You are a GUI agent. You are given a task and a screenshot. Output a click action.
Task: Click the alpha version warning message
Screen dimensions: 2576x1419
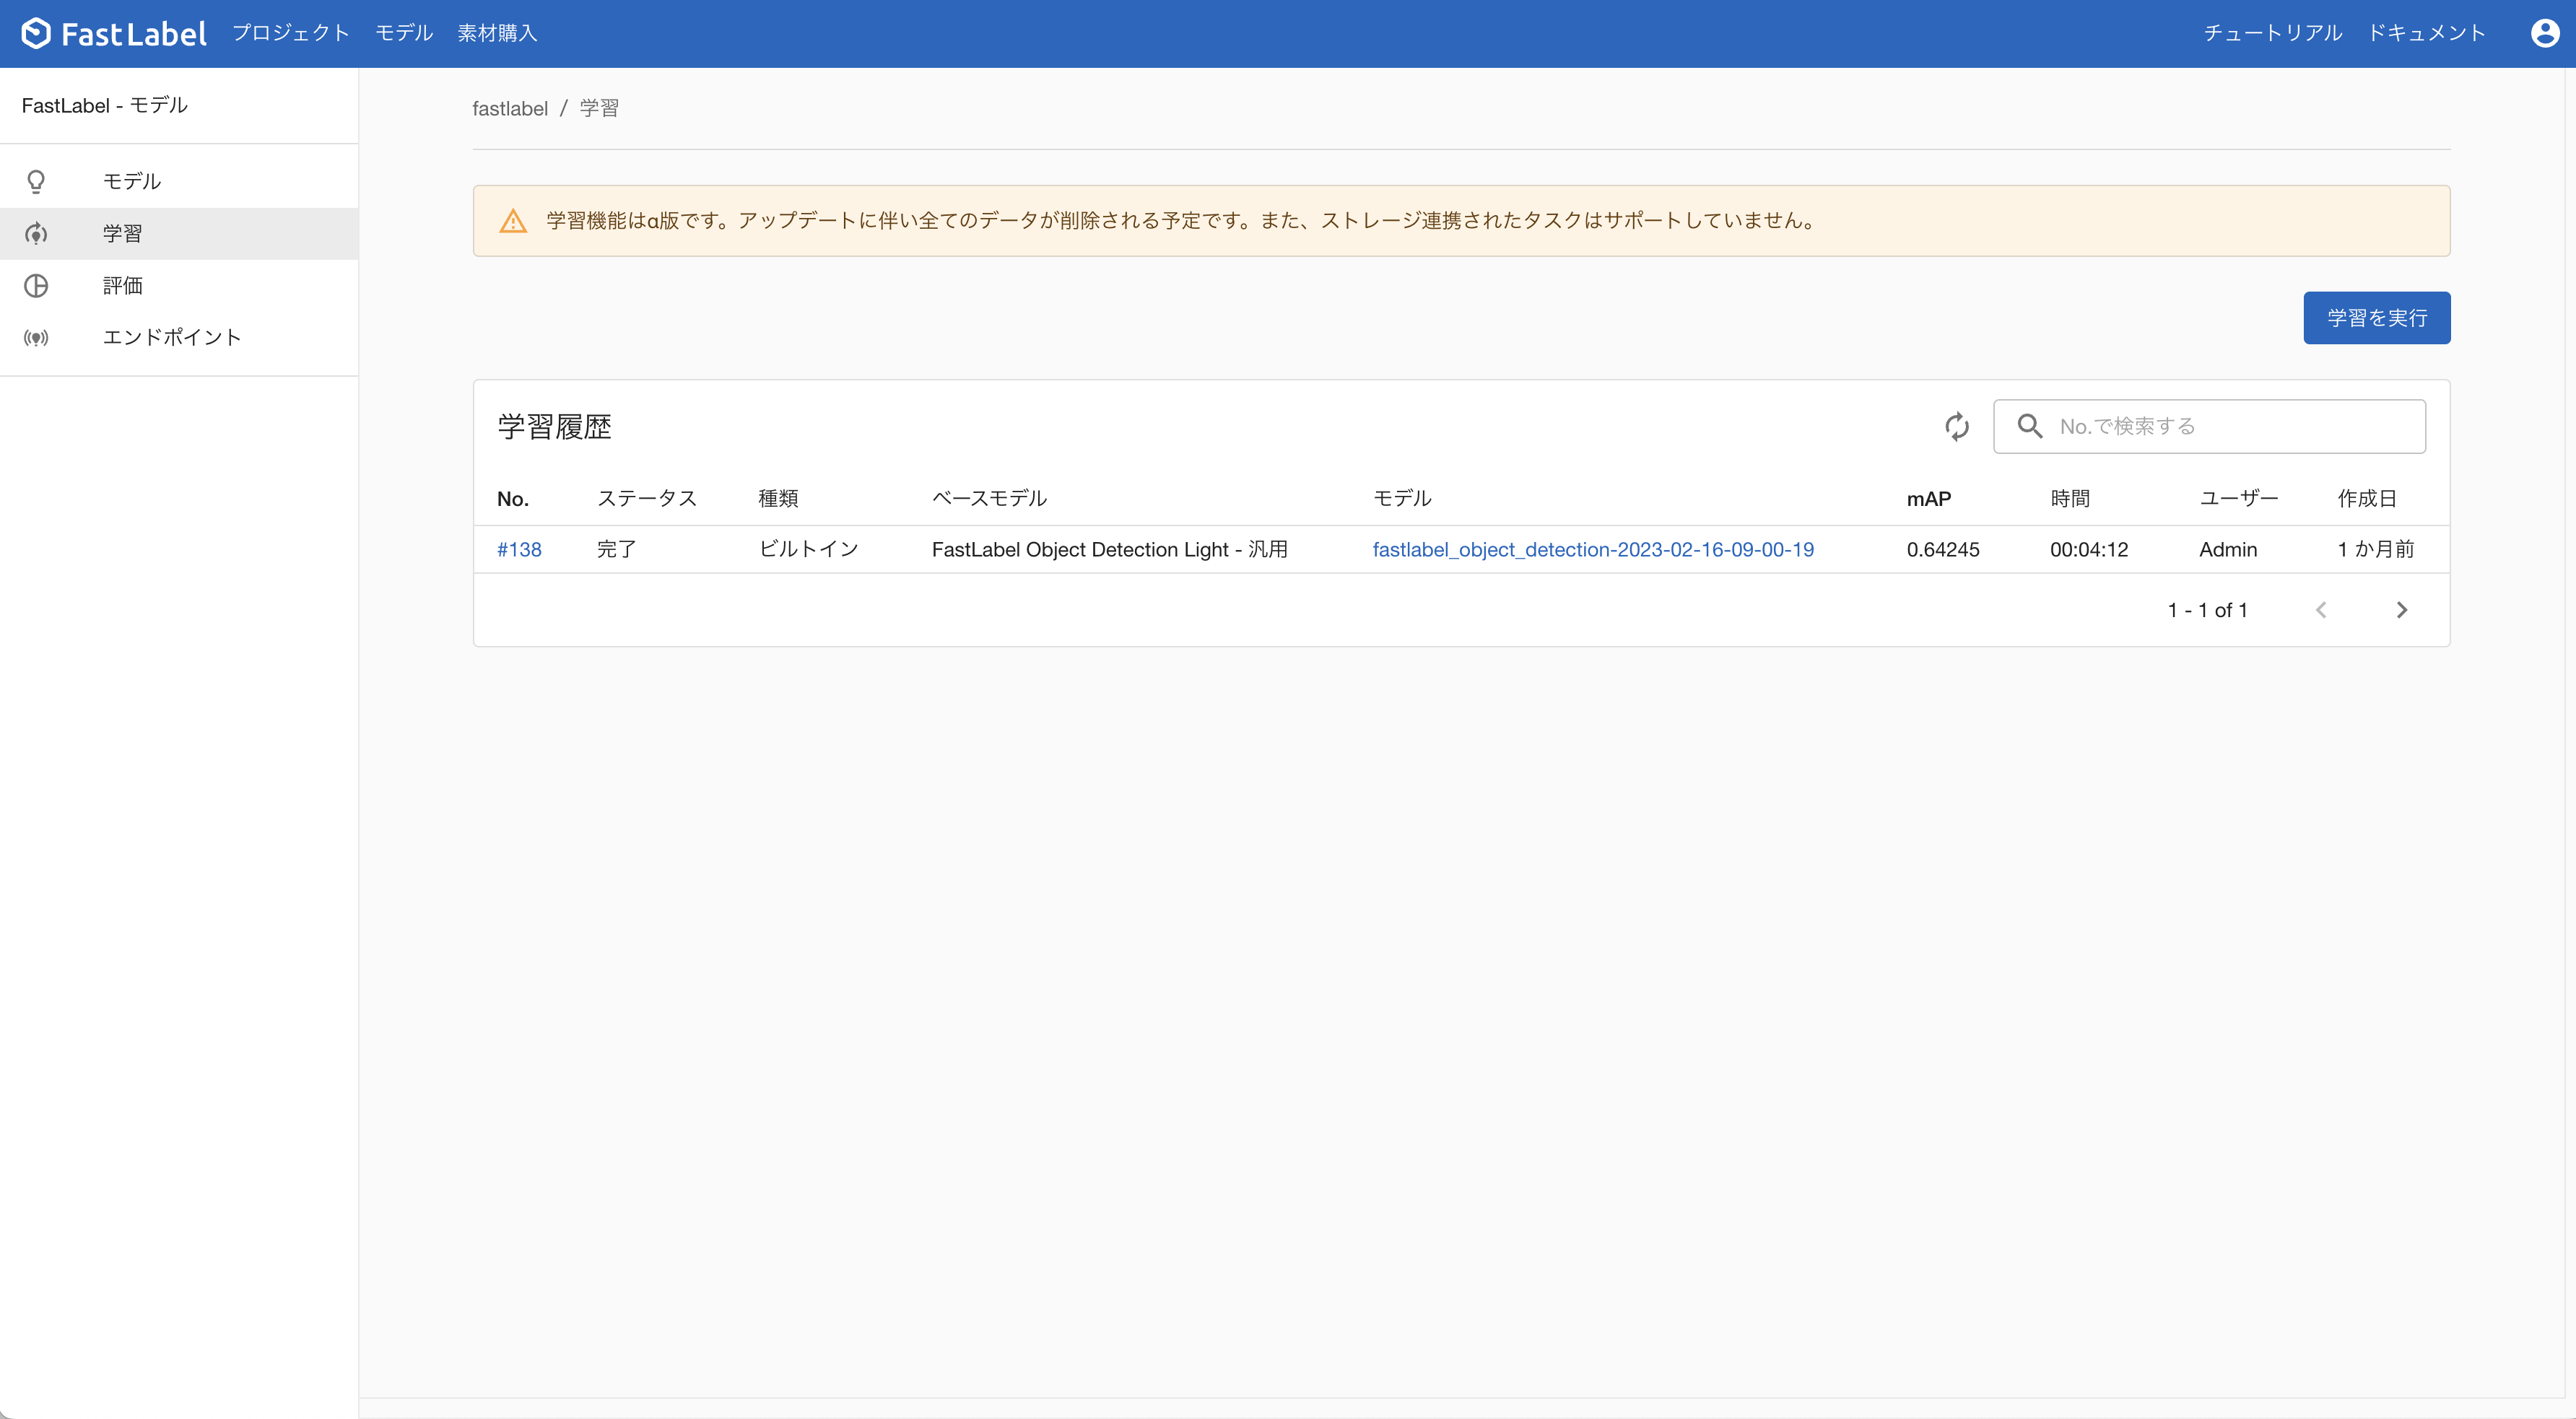pyautogui.click(x=1181, y=221)
